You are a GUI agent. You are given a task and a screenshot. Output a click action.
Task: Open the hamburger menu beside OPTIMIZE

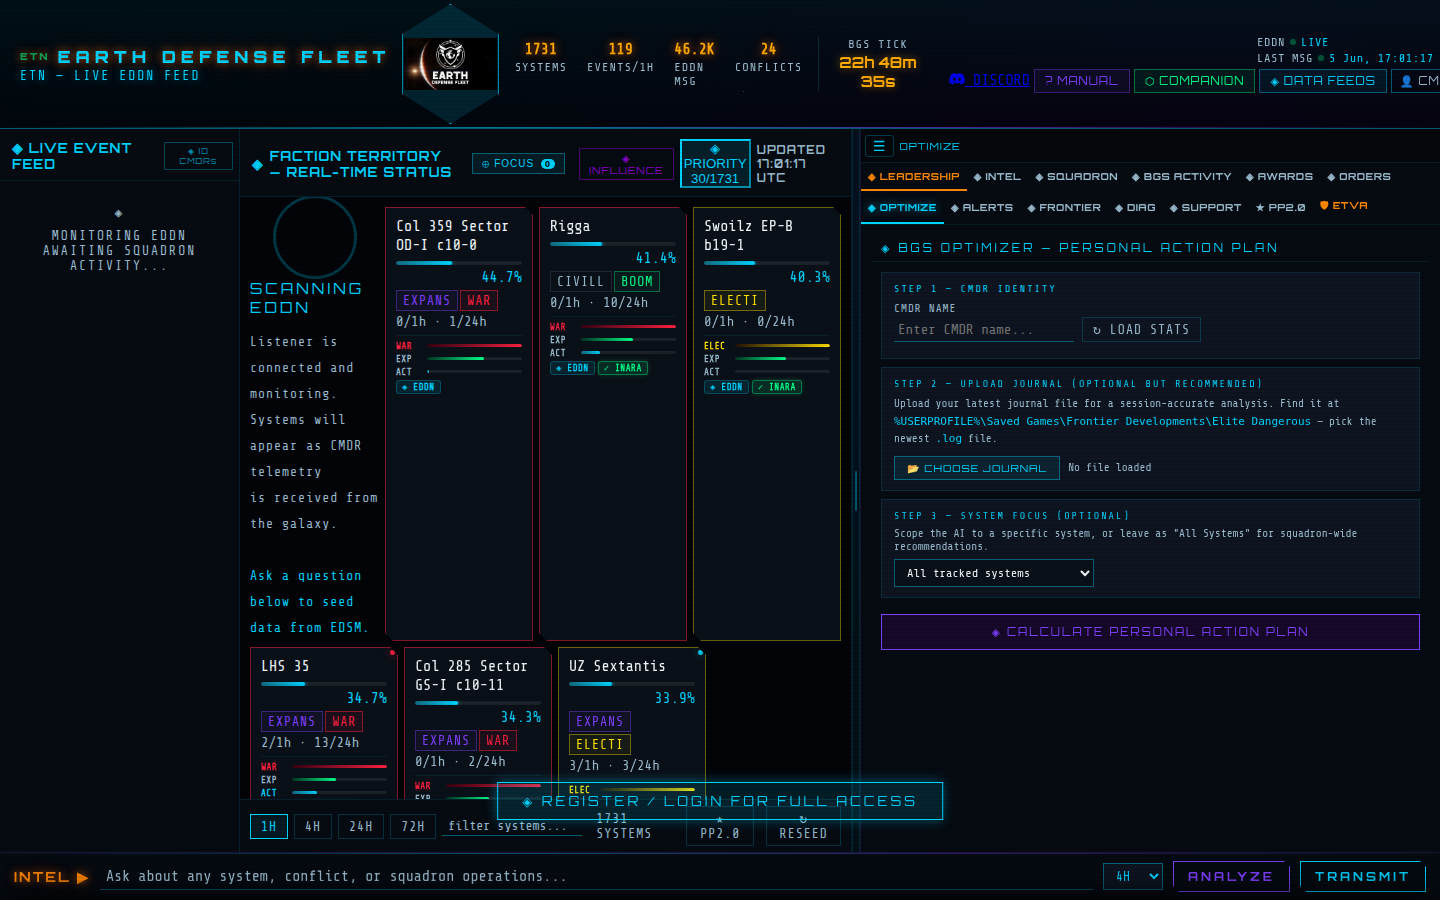[879, 146]
